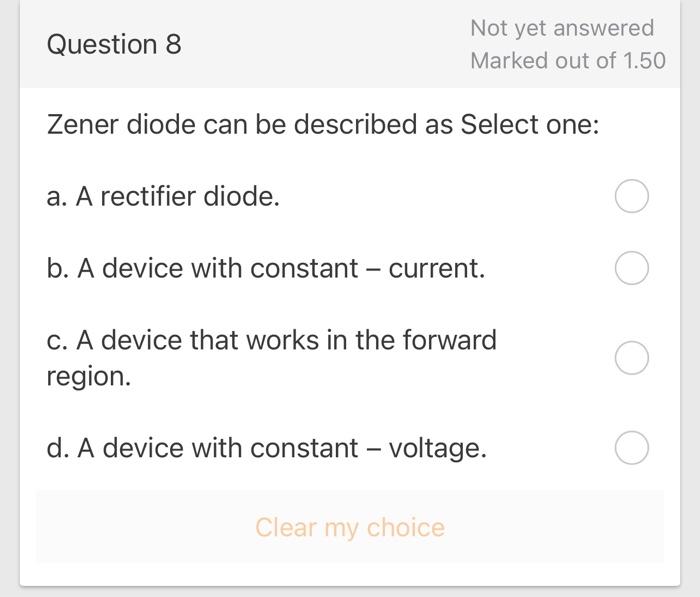Click answer text 'b. A device with constant – current.'
The height and width of the screenshot is (597, 700).
(x=265, y=269)
